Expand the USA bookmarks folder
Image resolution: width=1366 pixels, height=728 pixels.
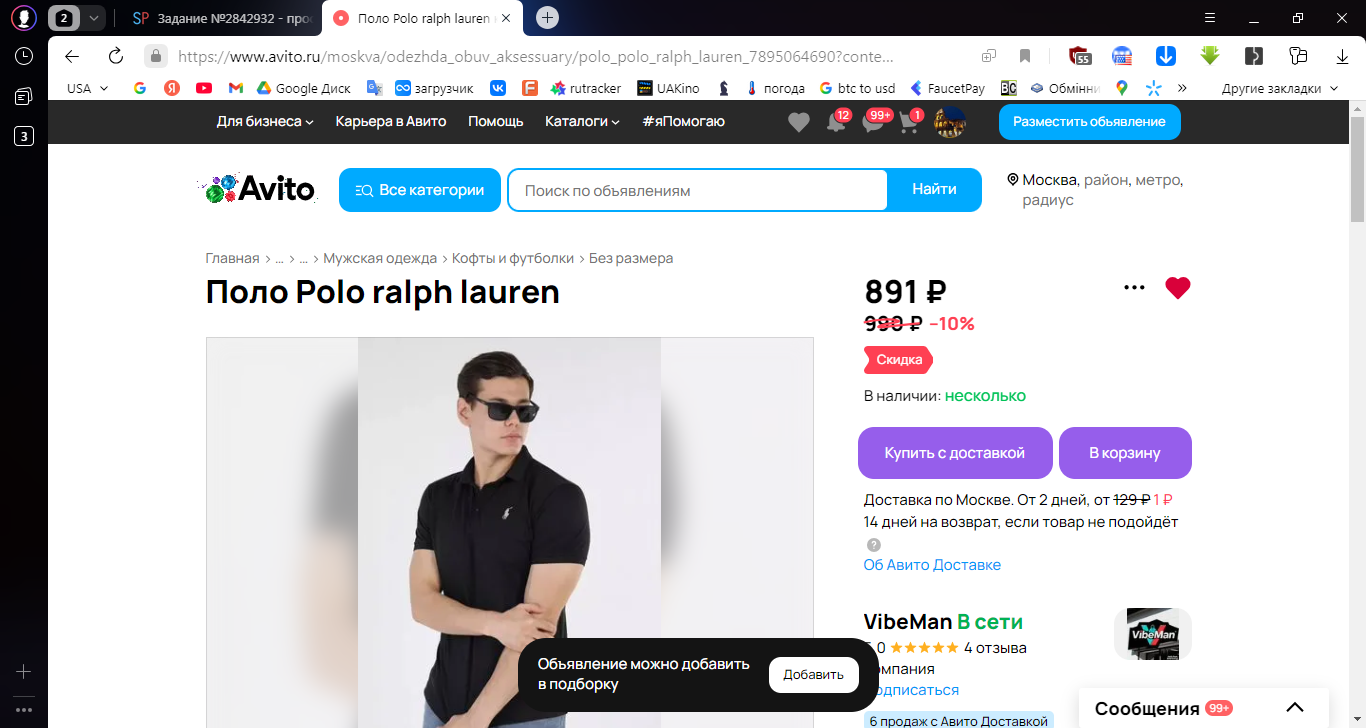pyautogui.click(x=88, y=88)
